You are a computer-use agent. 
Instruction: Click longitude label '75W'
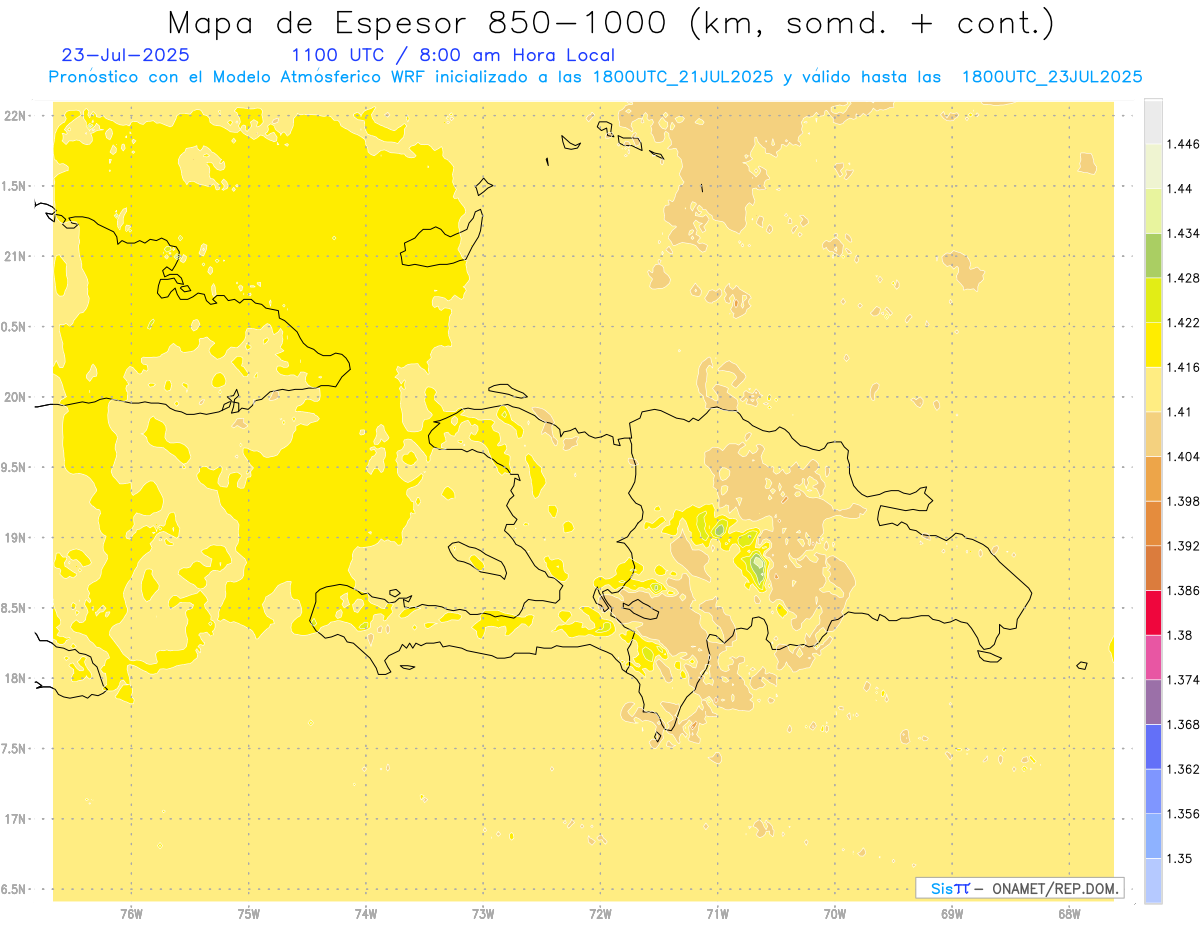(x=249, y=914)
